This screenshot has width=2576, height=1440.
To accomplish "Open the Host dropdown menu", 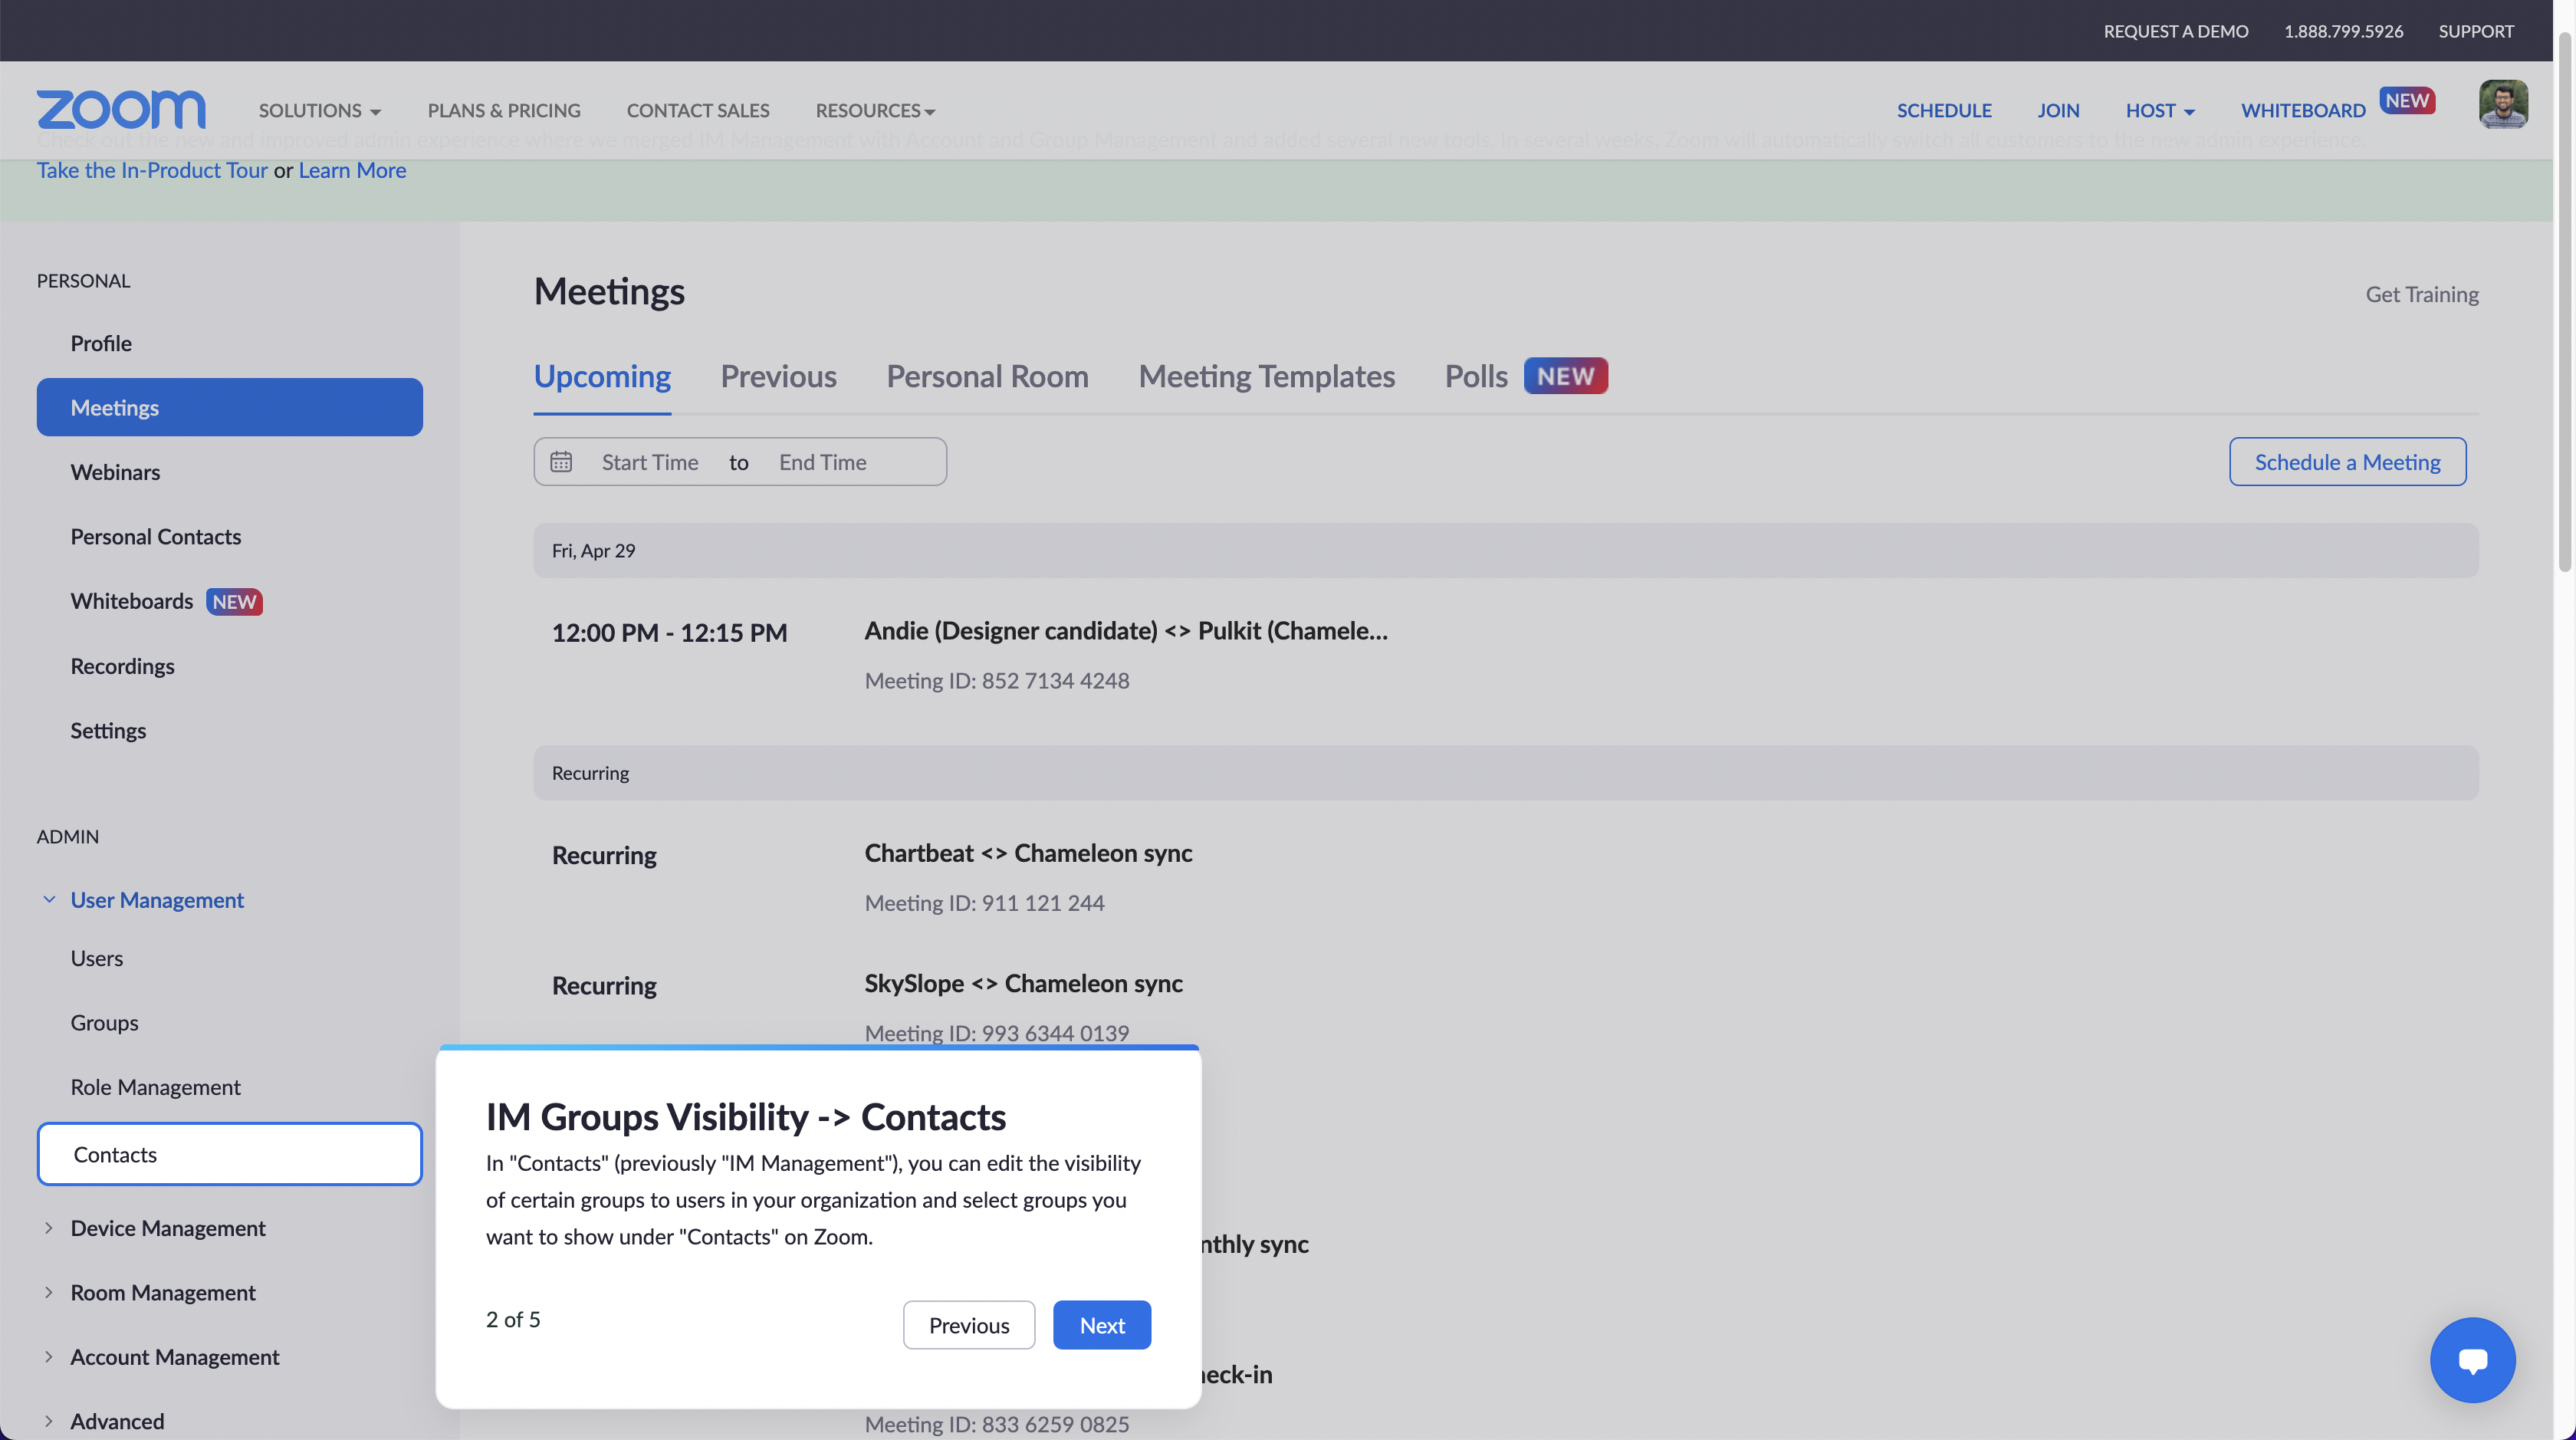I will 2160,110.
